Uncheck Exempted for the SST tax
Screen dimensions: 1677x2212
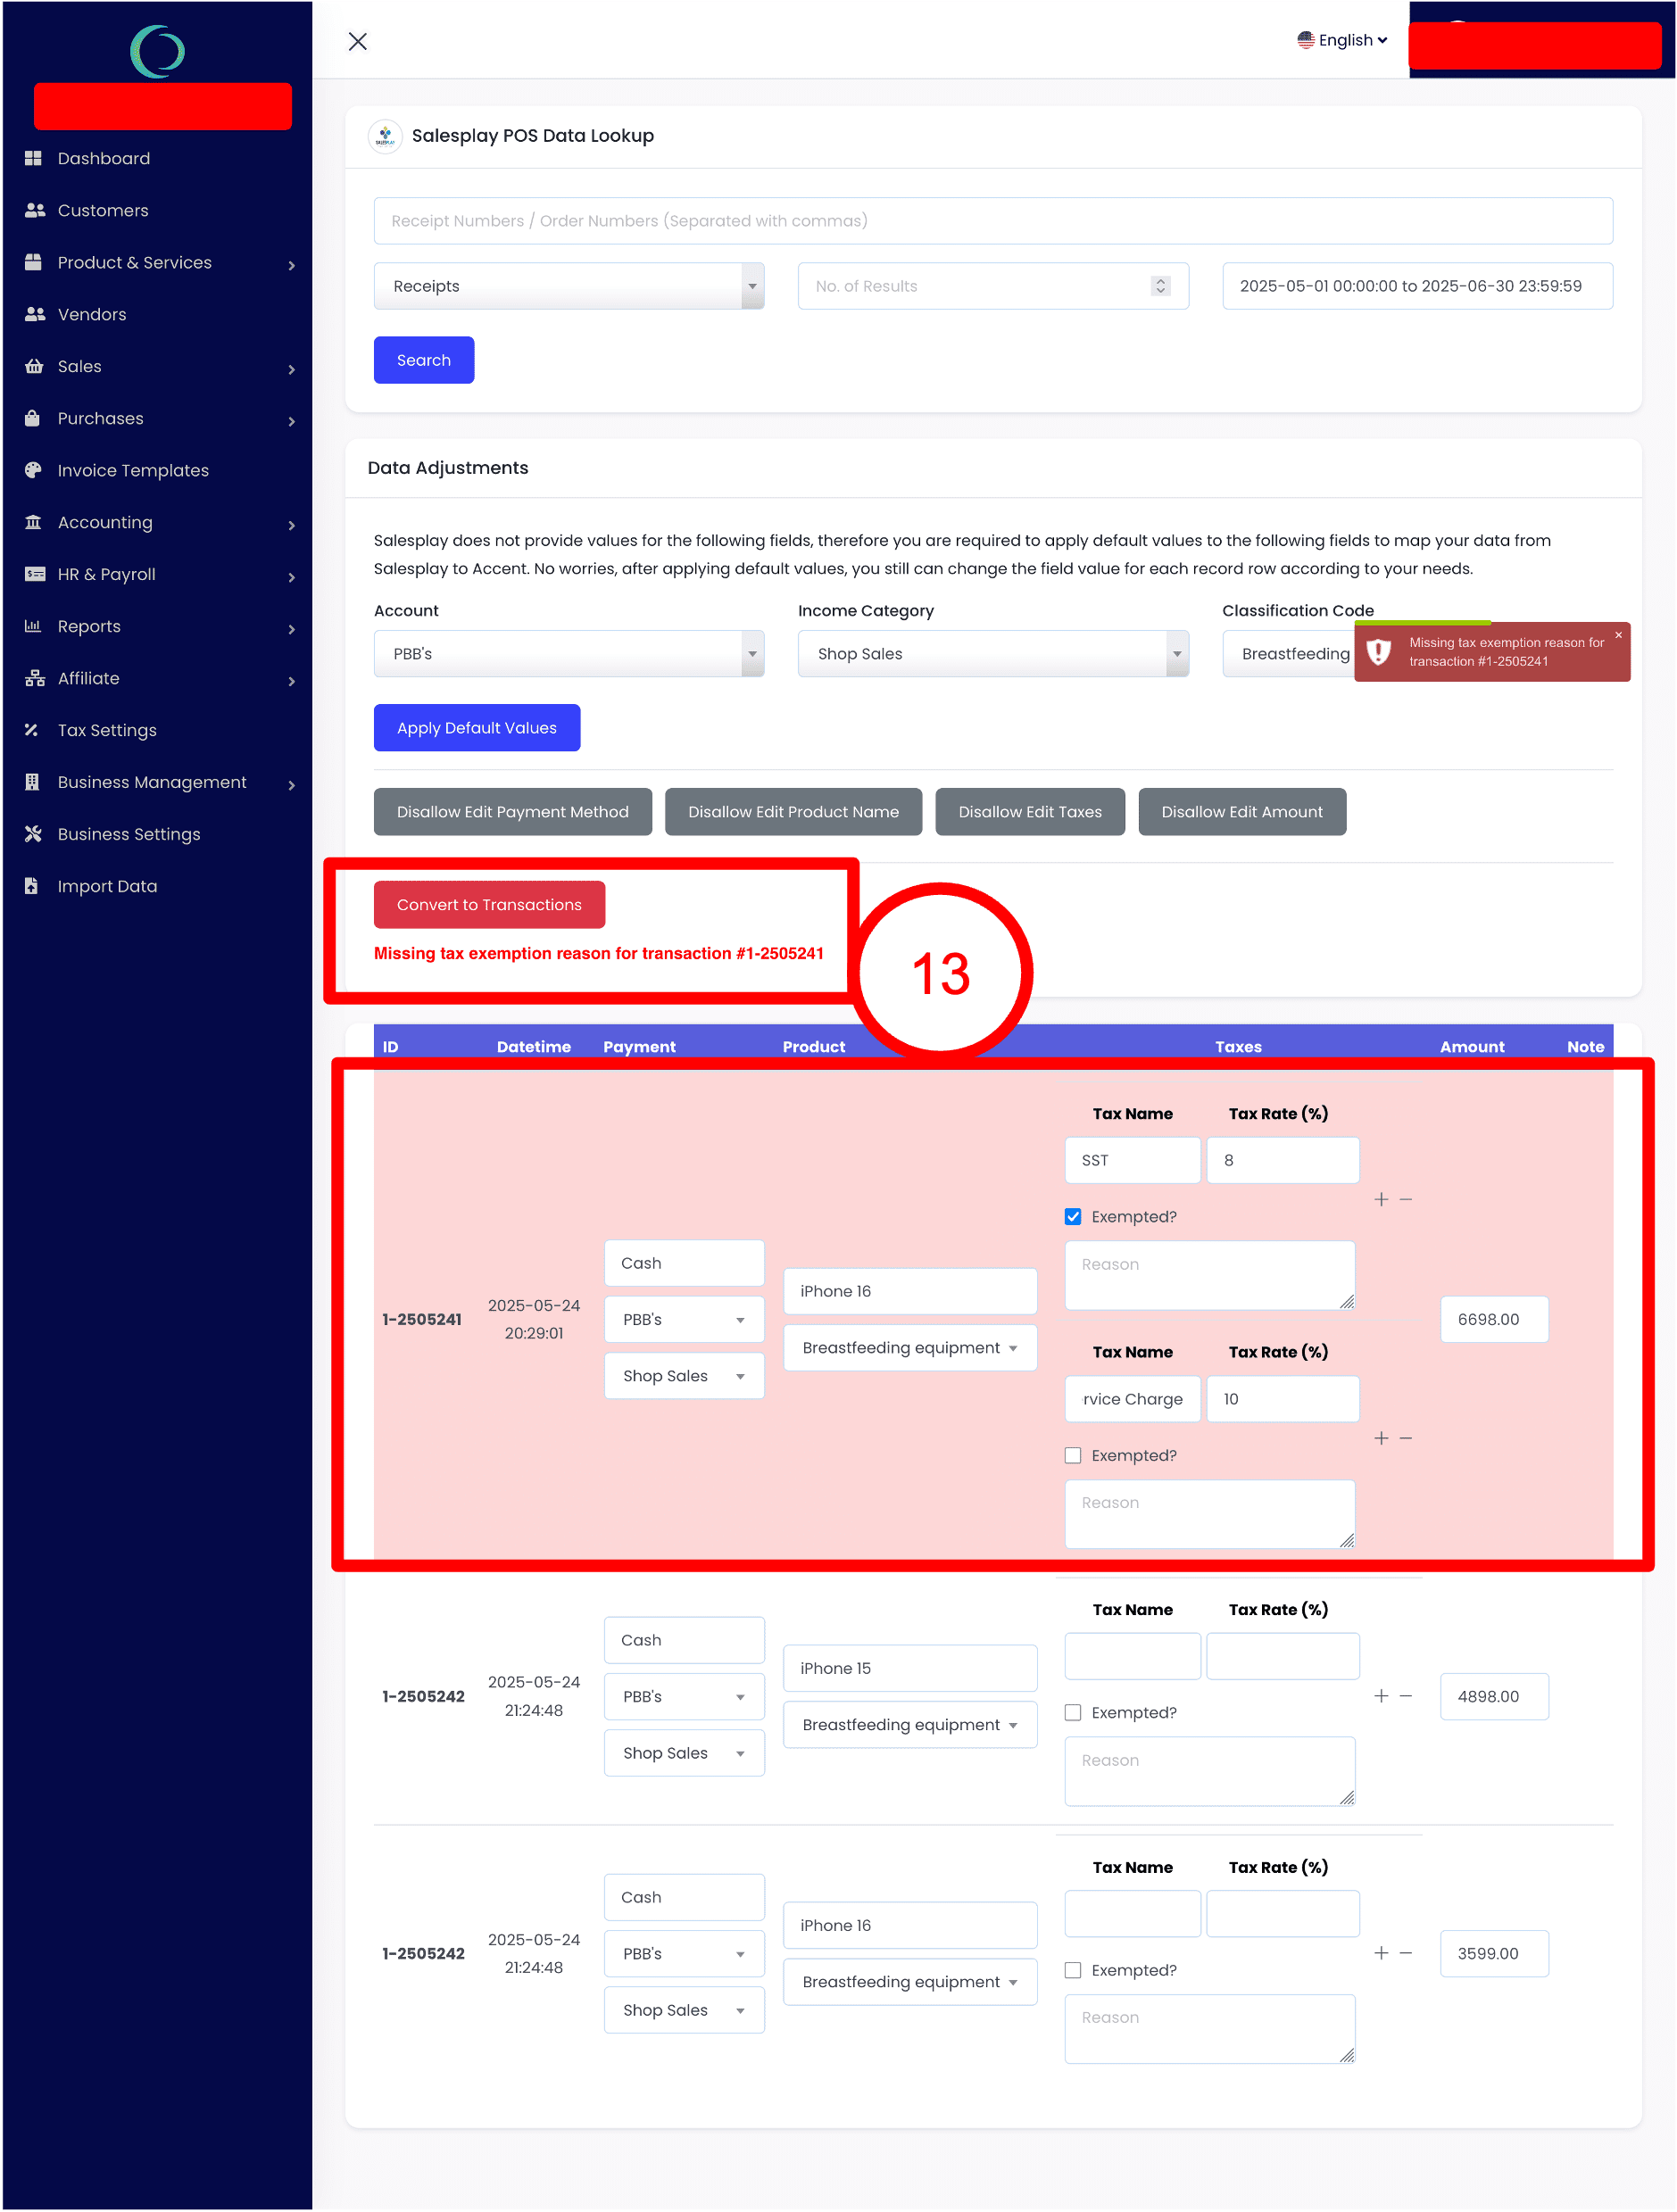[x=1073, y=1216]
